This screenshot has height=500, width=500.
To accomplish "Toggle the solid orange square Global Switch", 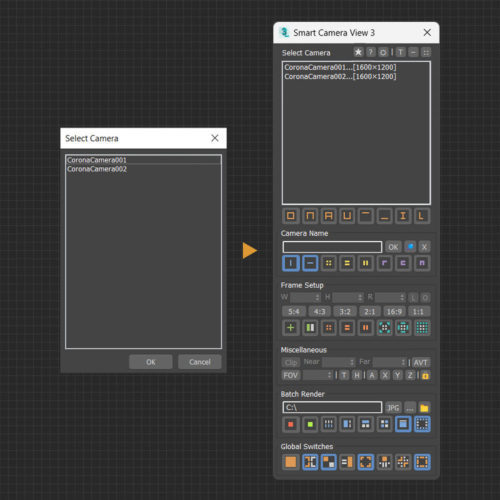I will click(291, 462).
